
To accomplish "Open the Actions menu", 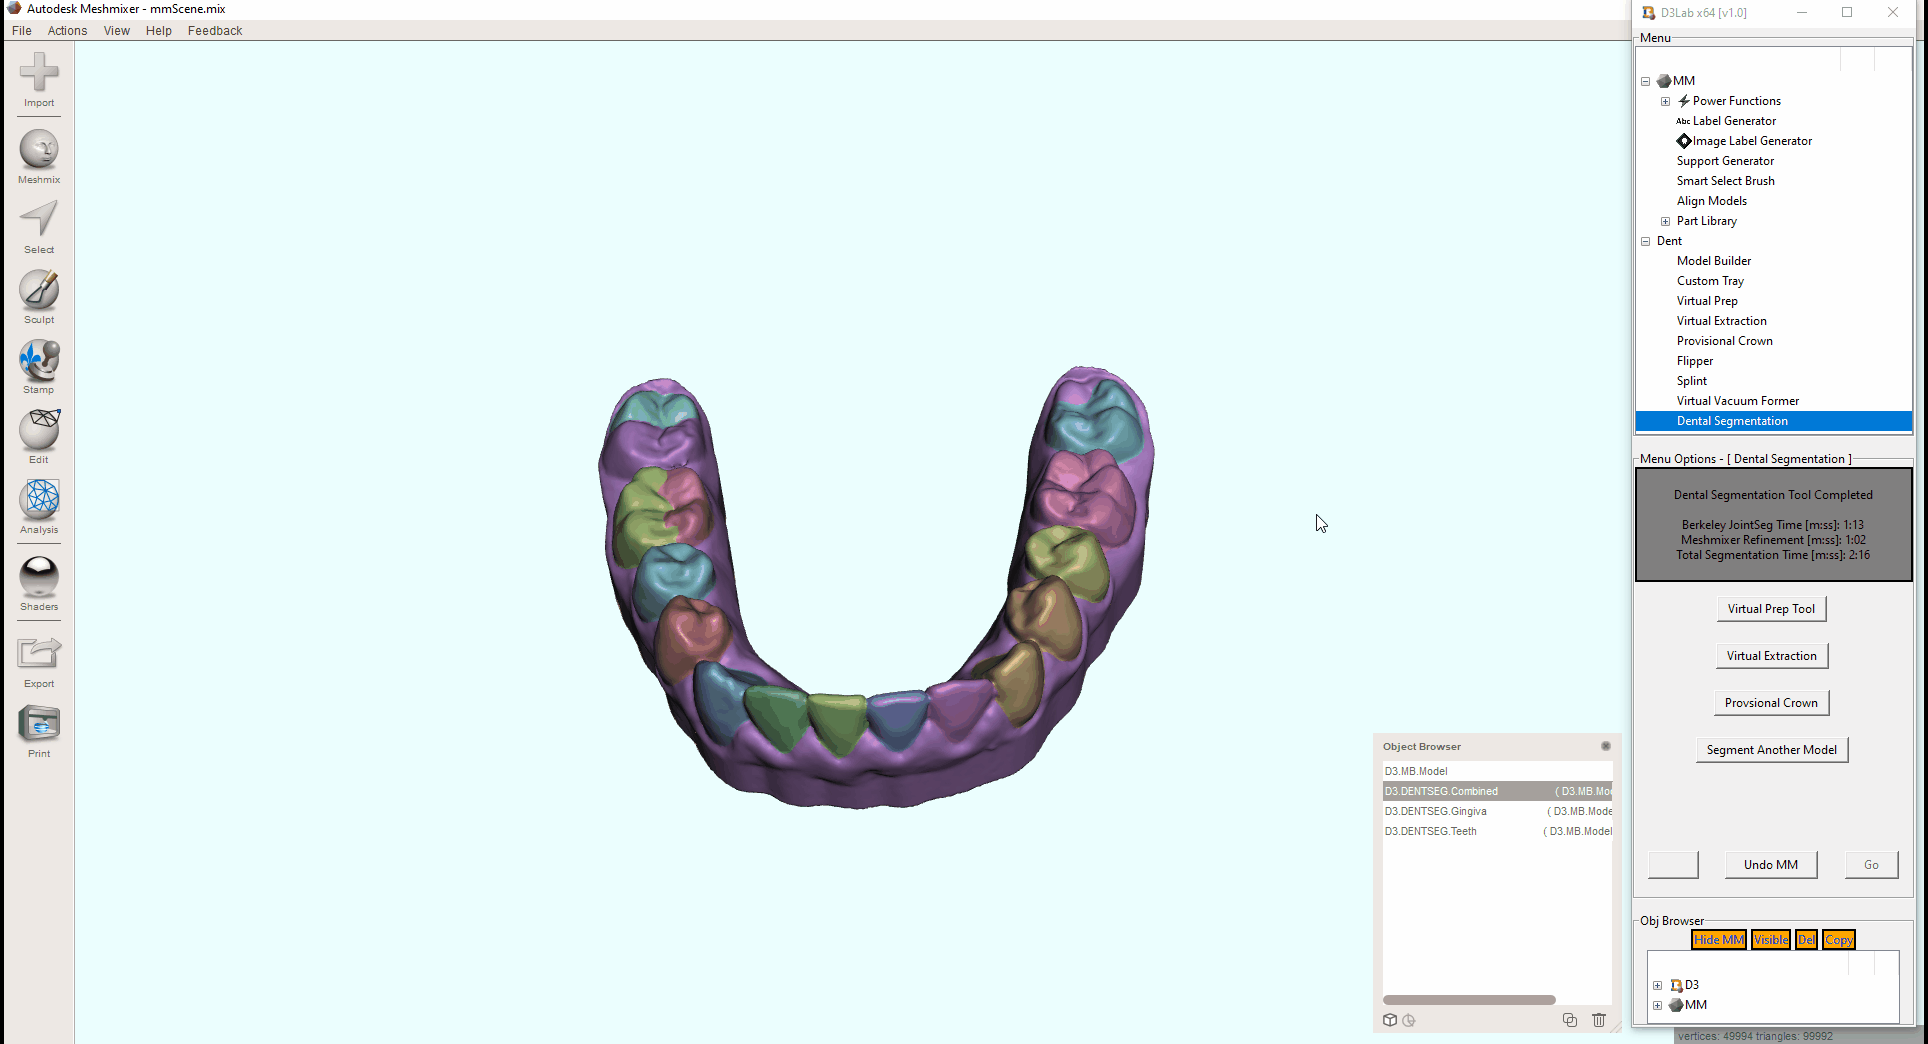I will [x=67, y=30].
